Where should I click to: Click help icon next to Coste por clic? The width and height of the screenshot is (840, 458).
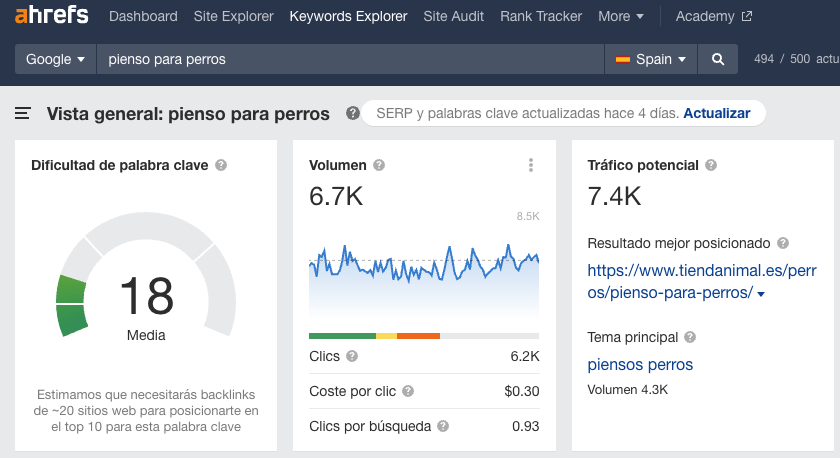pyautogui.click(x=408, y=391)
